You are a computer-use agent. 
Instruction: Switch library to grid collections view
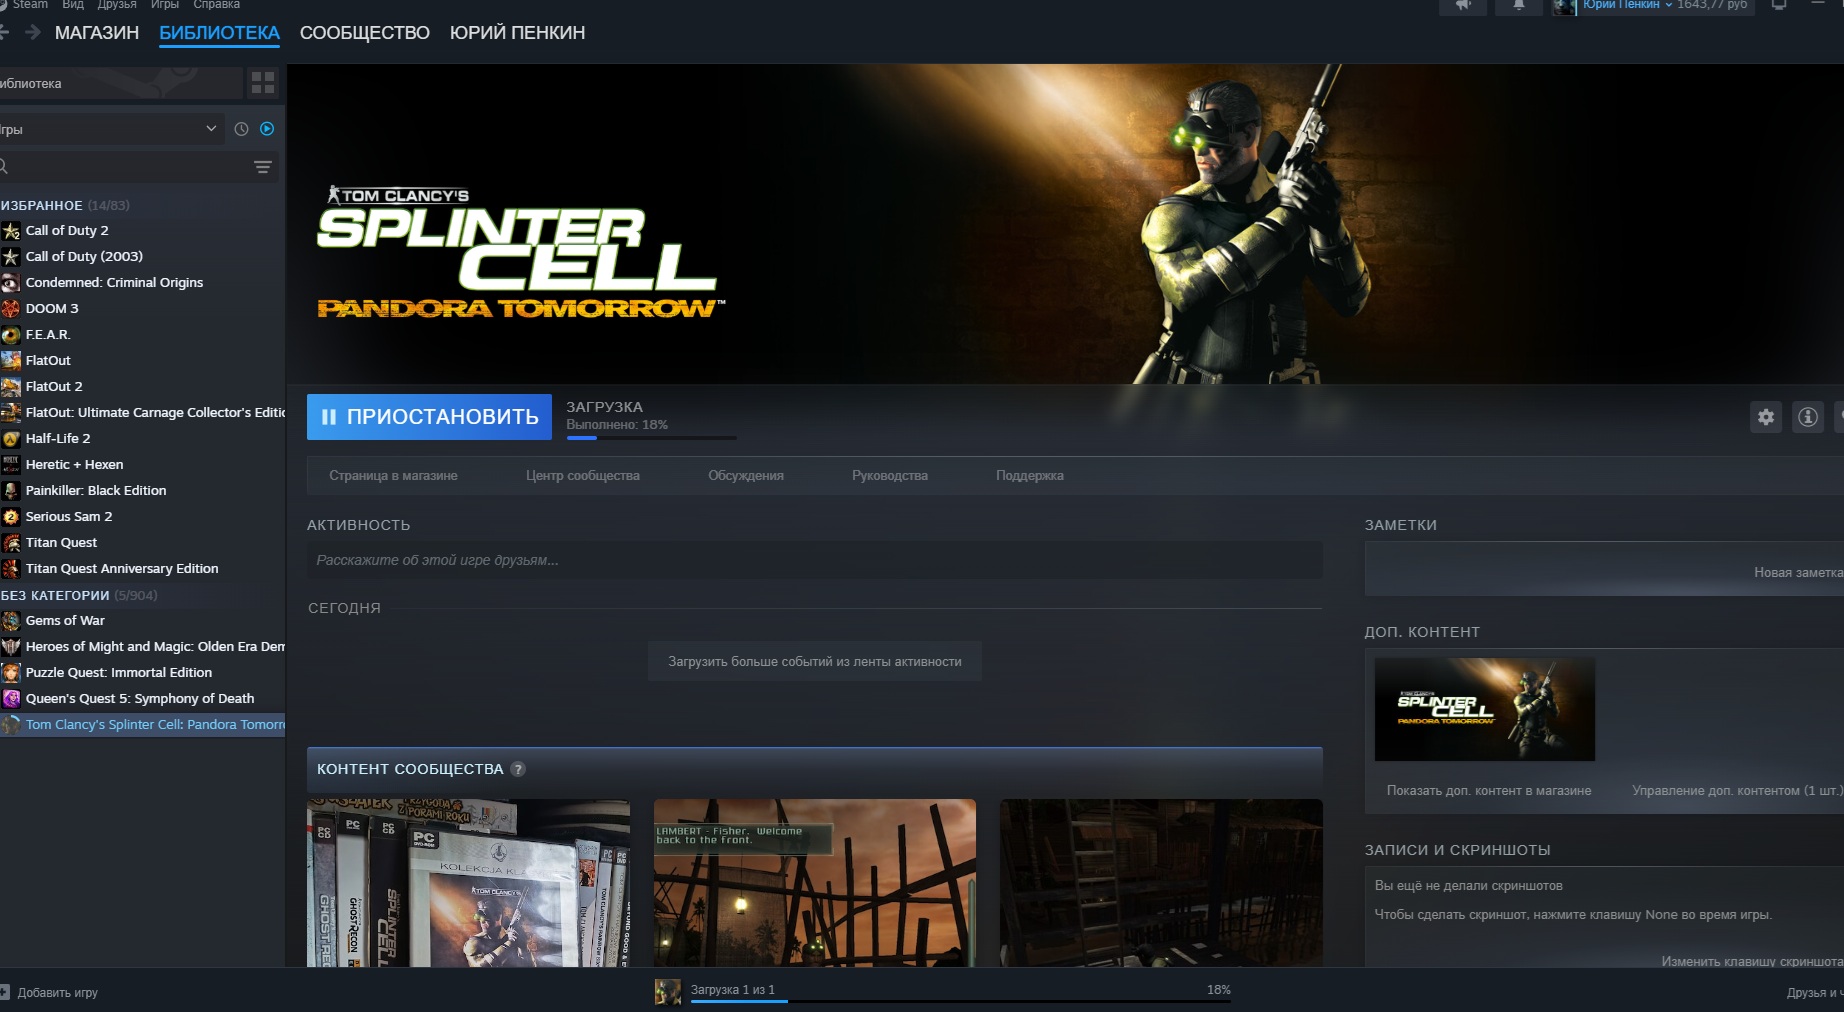(x=263, y=83)
